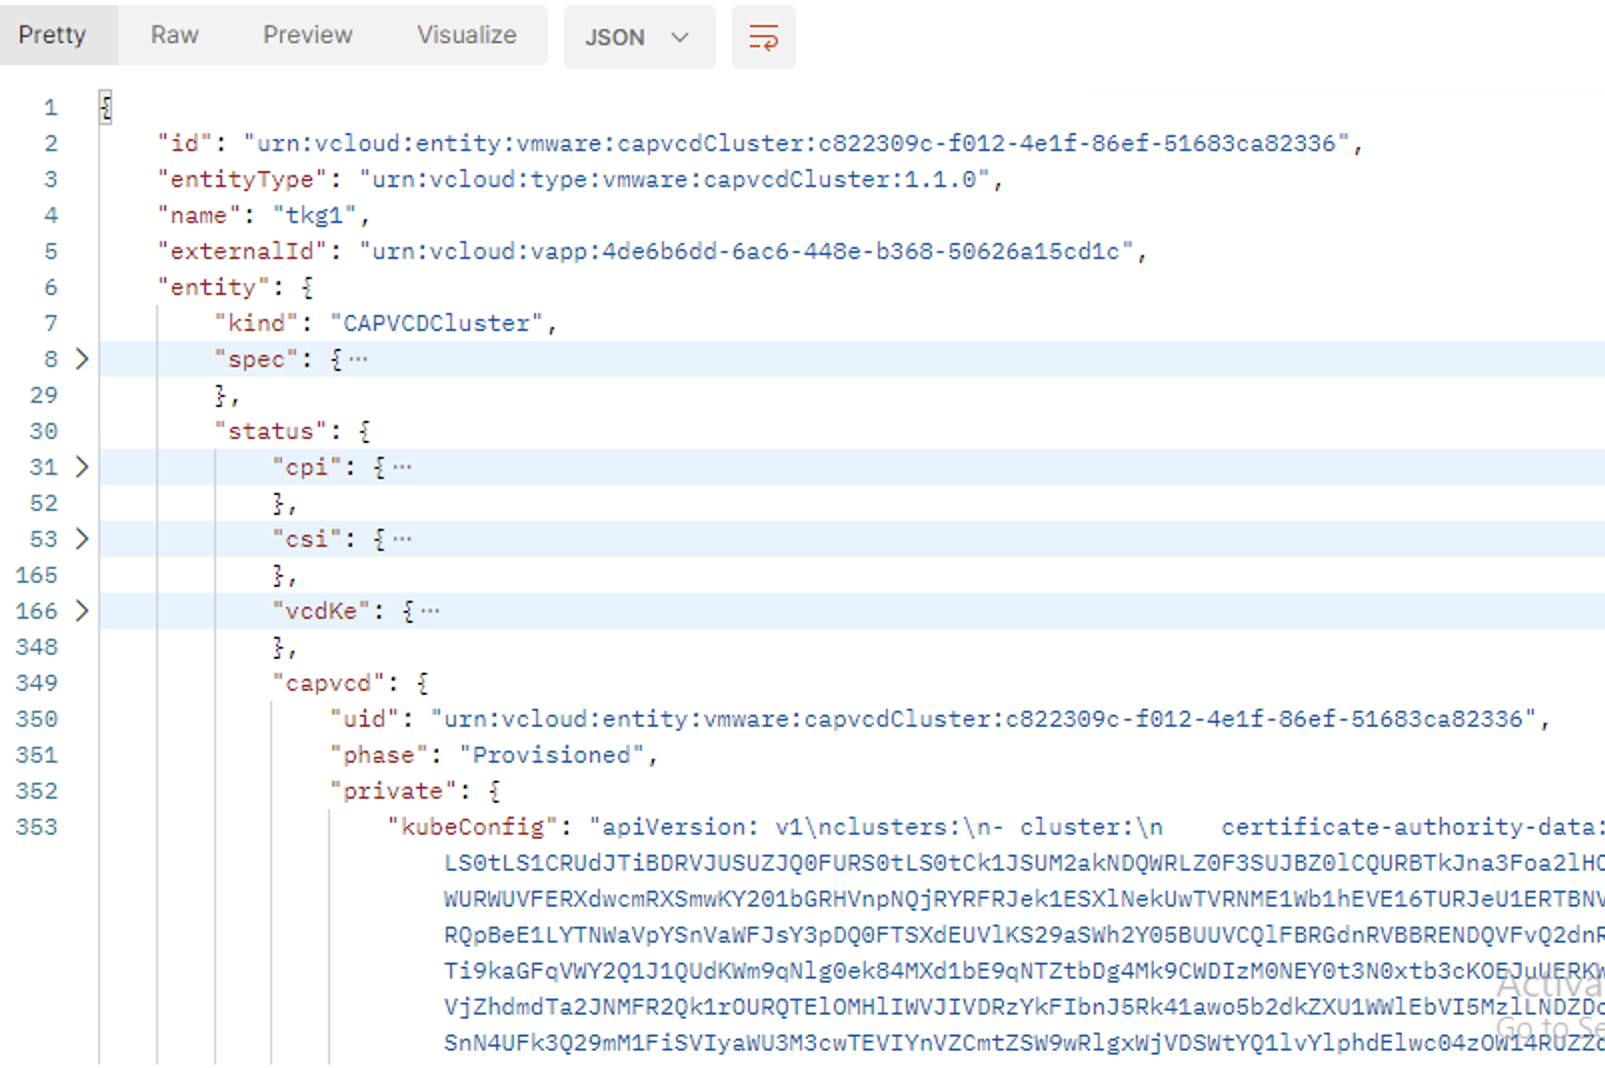The width and height of the screenshot is (1605, 1068).
Task: Click the "Provisioned" phase value
Action: 551,755
